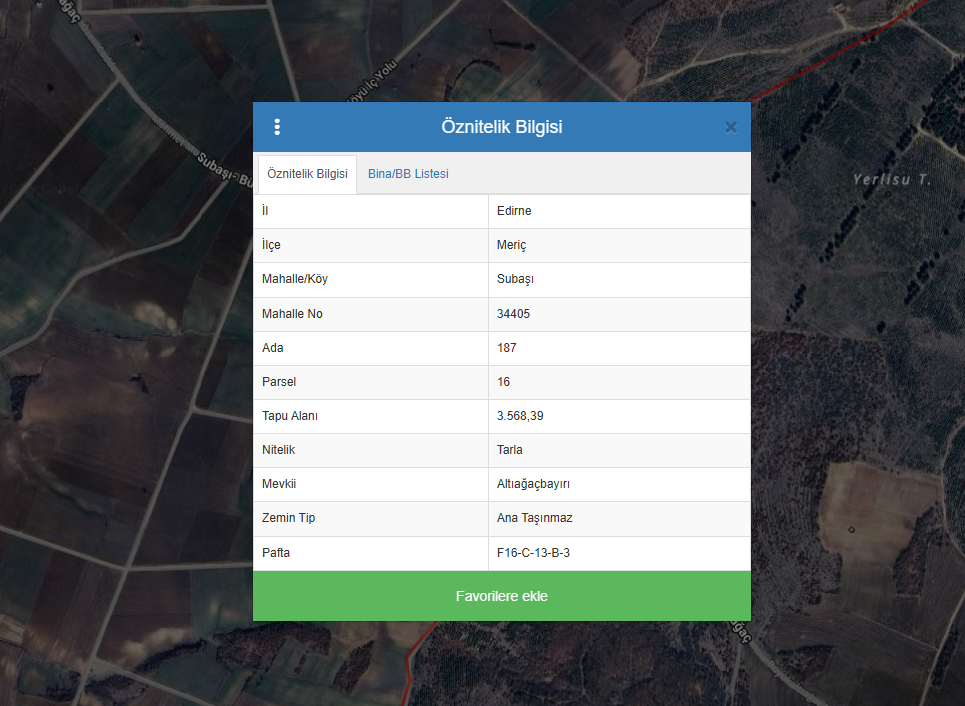Switch to the Bina/BB Listesi tab
This screenshot has width=965, height=706.
[x=408, y=174]
